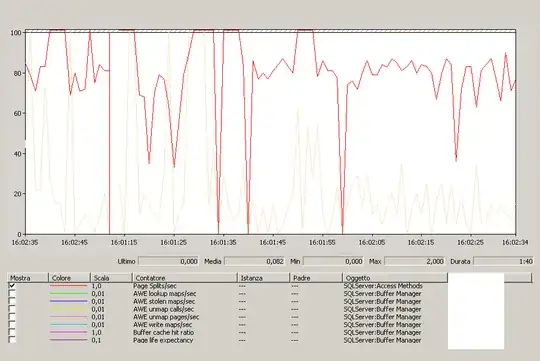Show the Buffer cache hit ratio counter
540x361 pixels.
tap(12, 332)
